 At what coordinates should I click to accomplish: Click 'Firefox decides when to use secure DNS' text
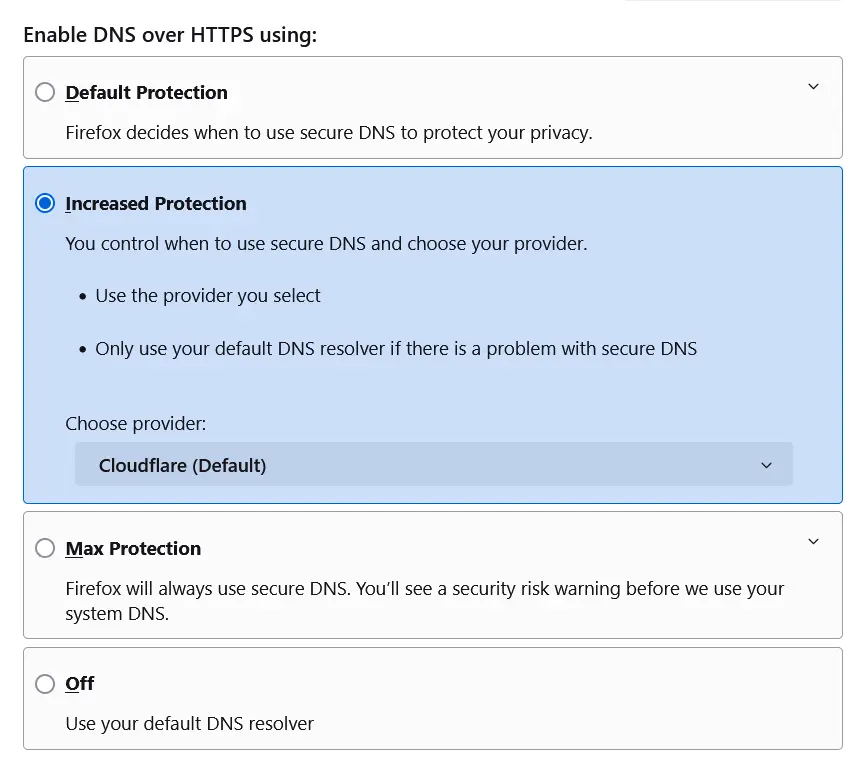point(328,132)
